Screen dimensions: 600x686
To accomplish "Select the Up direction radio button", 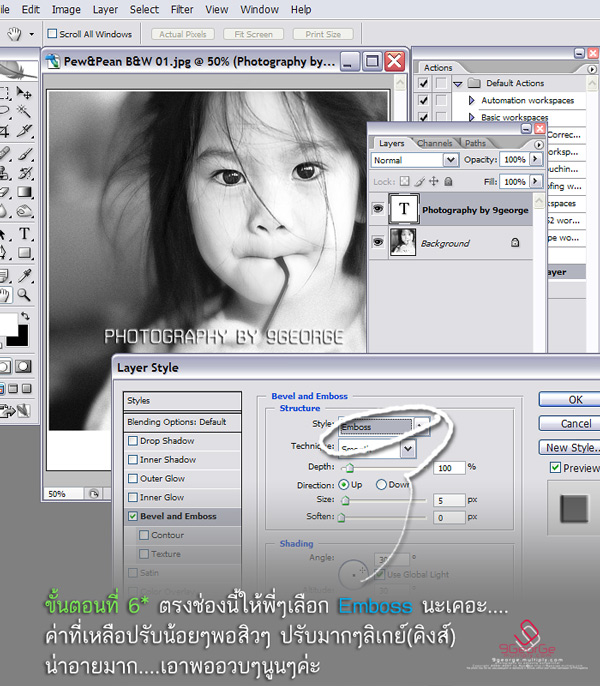I will (x=344, y=484).
